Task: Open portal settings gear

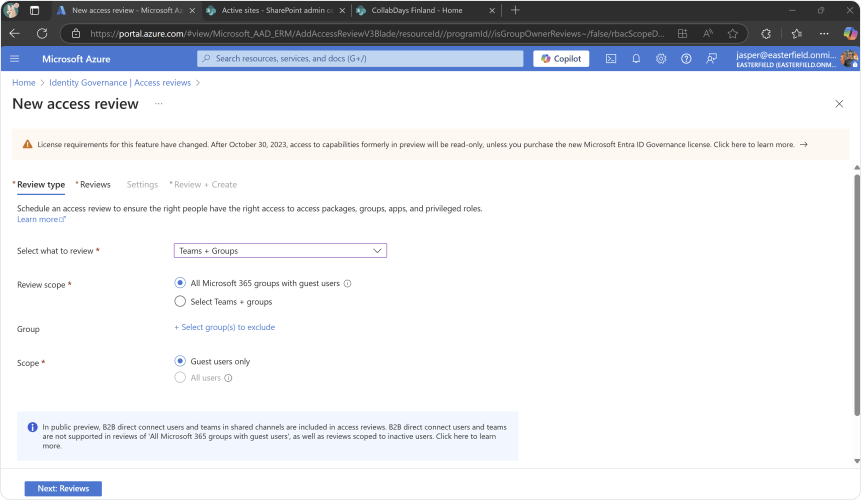Action: click(x=661, y=59)
